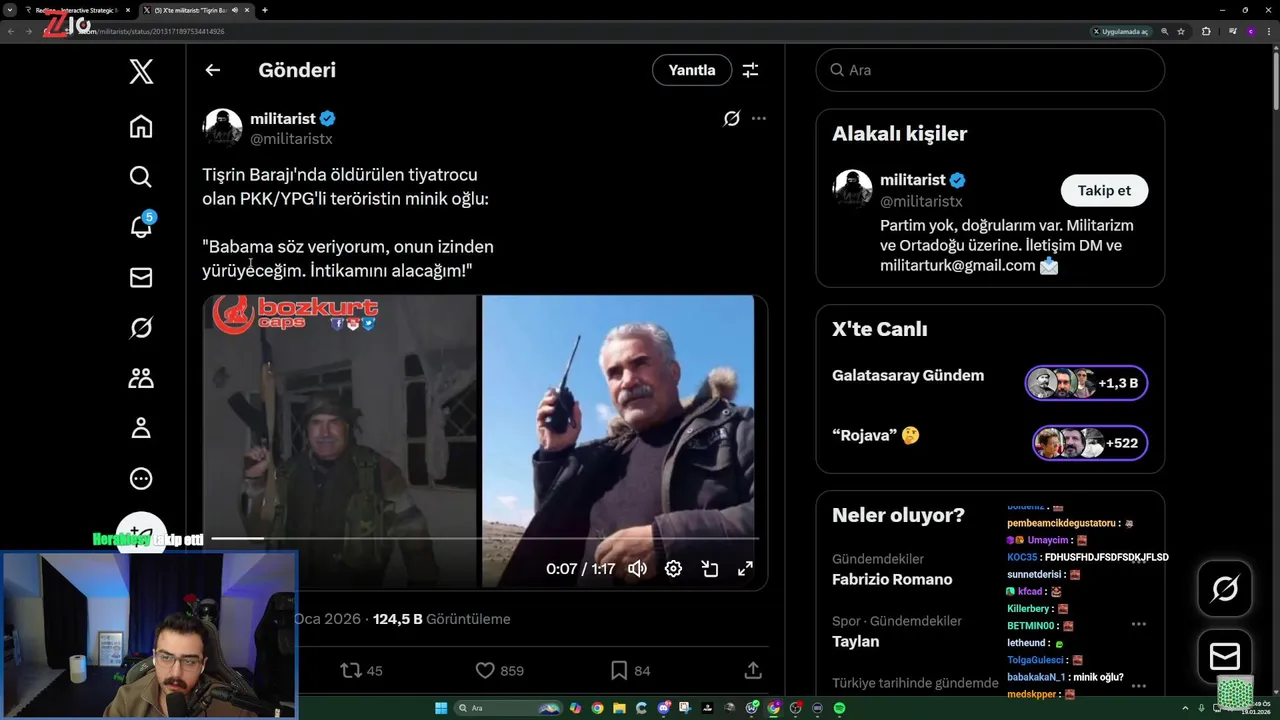Screen dimensions: 1280x720
Task: Open tab search chevron in browser
Action: tap(10, 10)
